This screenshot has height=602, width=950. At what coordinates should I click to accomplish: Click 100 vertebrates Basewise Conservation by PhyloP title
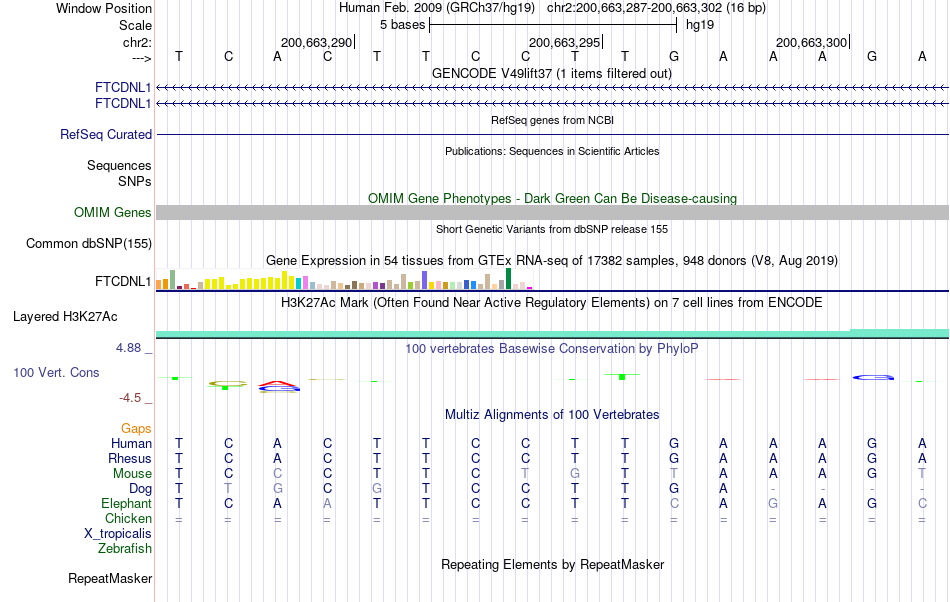[x=552, y=348]
